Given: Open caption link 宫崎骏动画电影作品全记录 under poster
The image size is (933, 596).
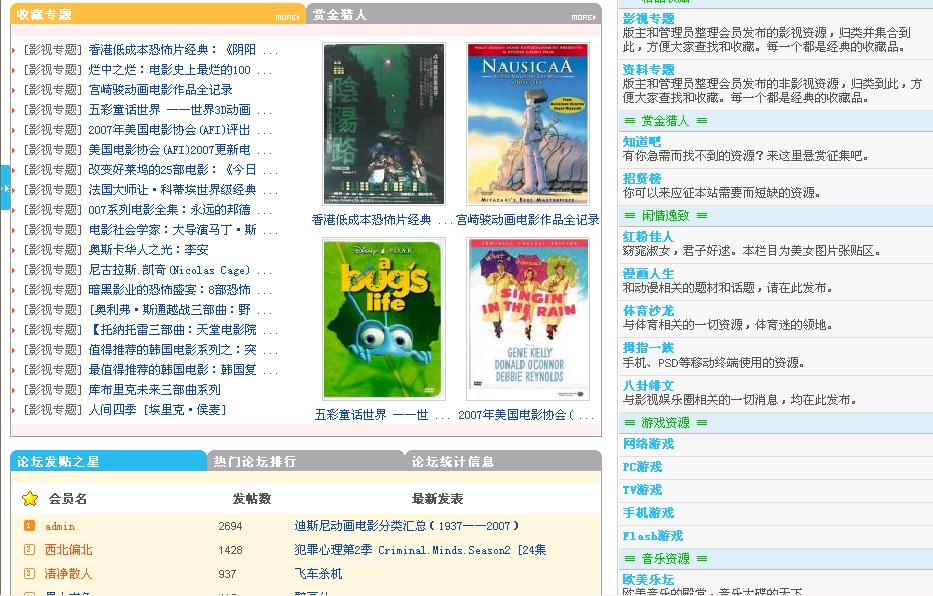Looking at the screenshot, I should (528, 220).
